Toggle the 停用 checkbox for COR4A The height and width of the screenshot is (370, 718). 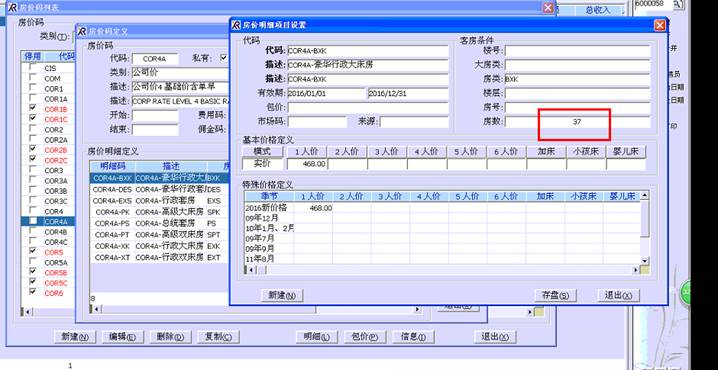[x=33, y=221]
